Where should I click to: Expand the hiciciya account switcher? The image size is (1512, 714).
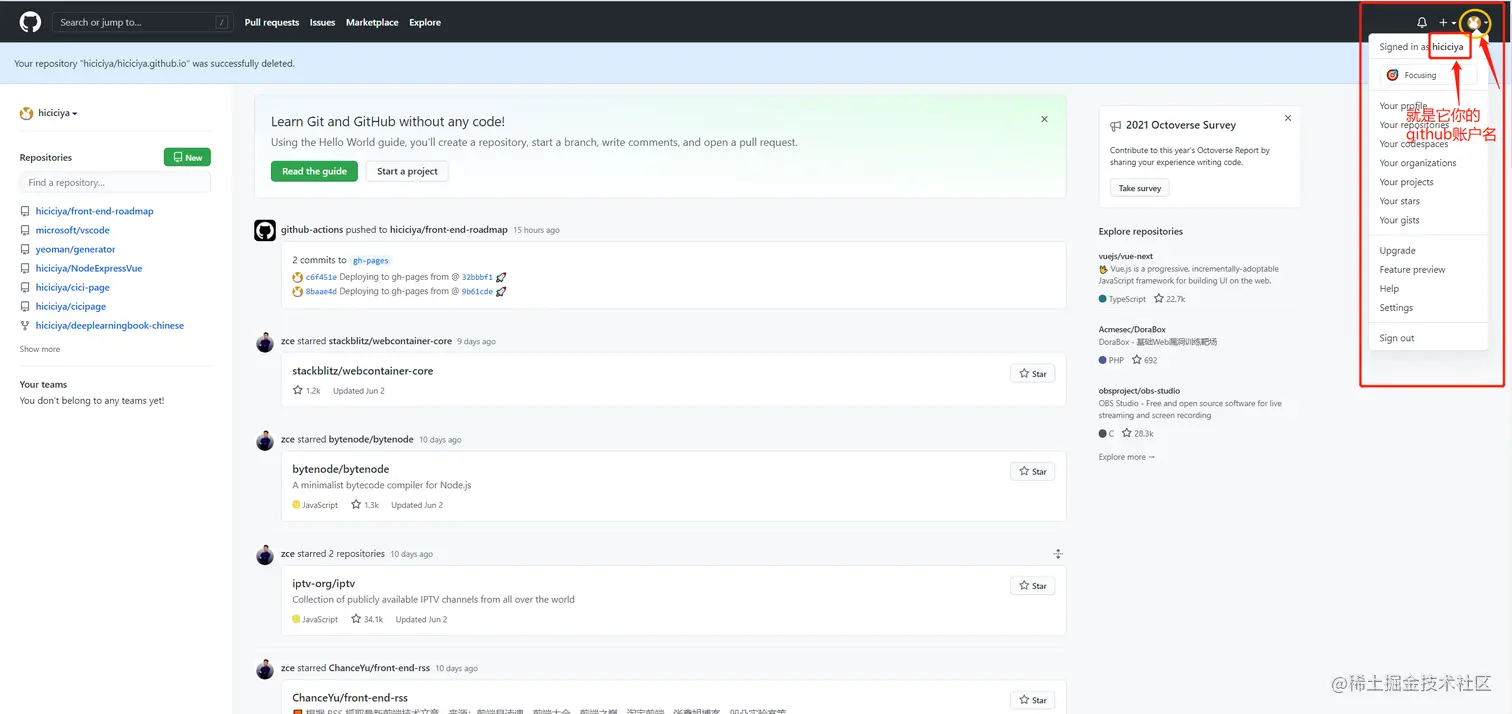[49, 113]
